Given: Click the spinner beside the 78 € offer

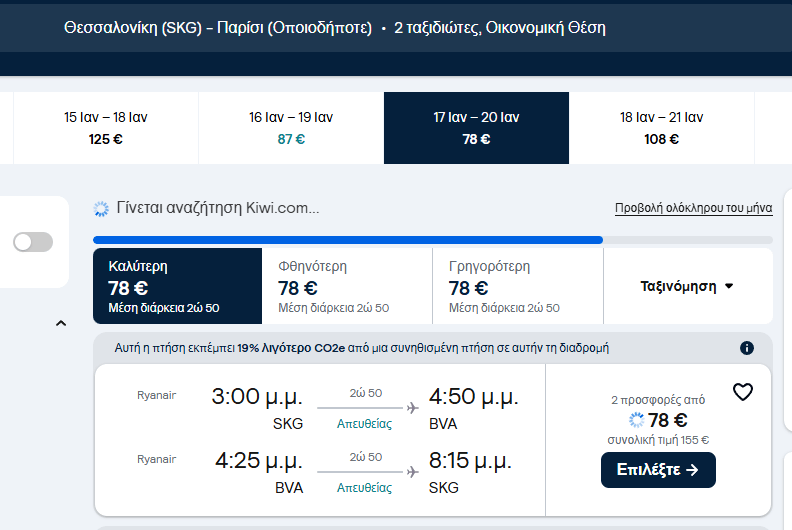Looking at the screenshot, I should point(636,420).
